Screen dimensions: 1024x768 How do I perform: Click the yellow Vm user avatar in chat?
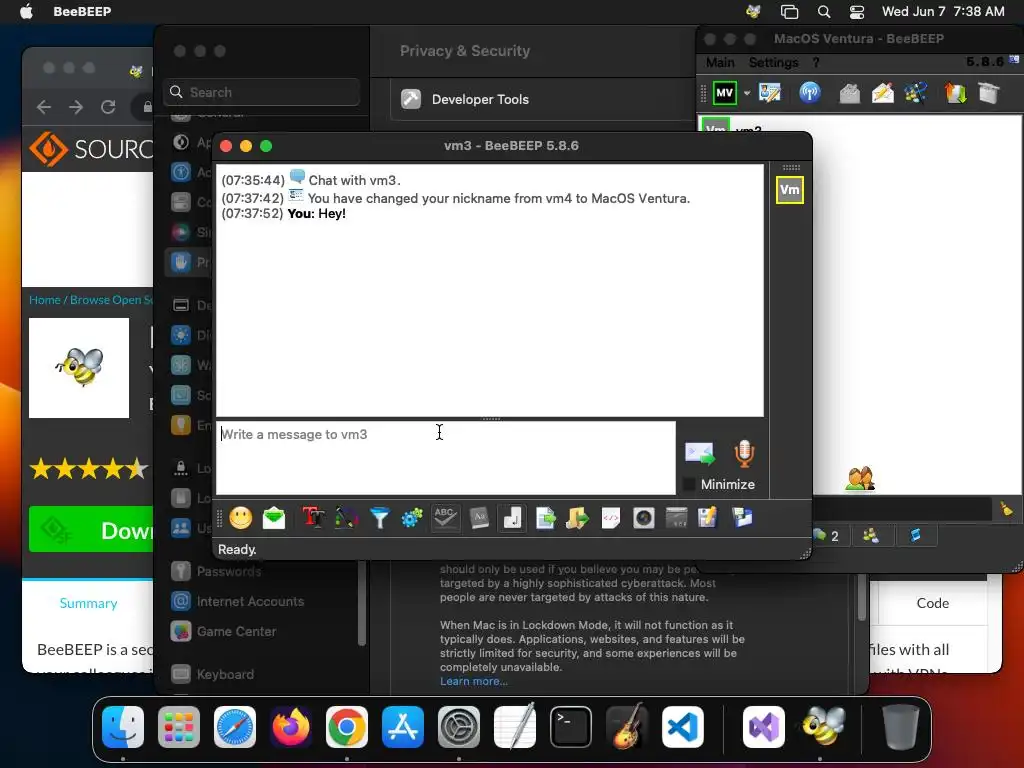tap(790, 190)
